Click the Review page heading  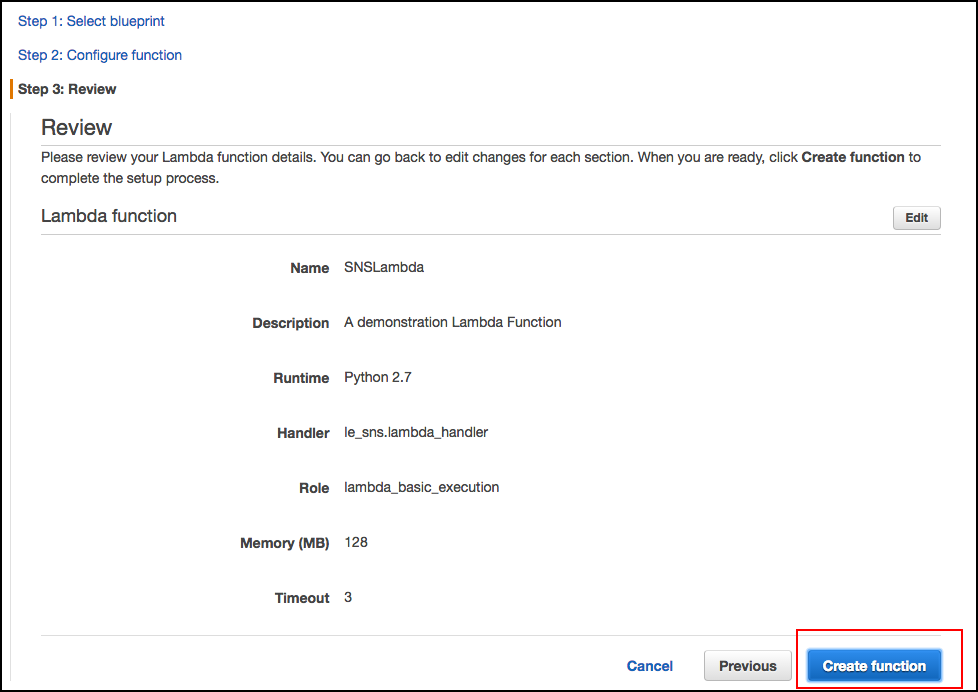click(x=76, y=128)
